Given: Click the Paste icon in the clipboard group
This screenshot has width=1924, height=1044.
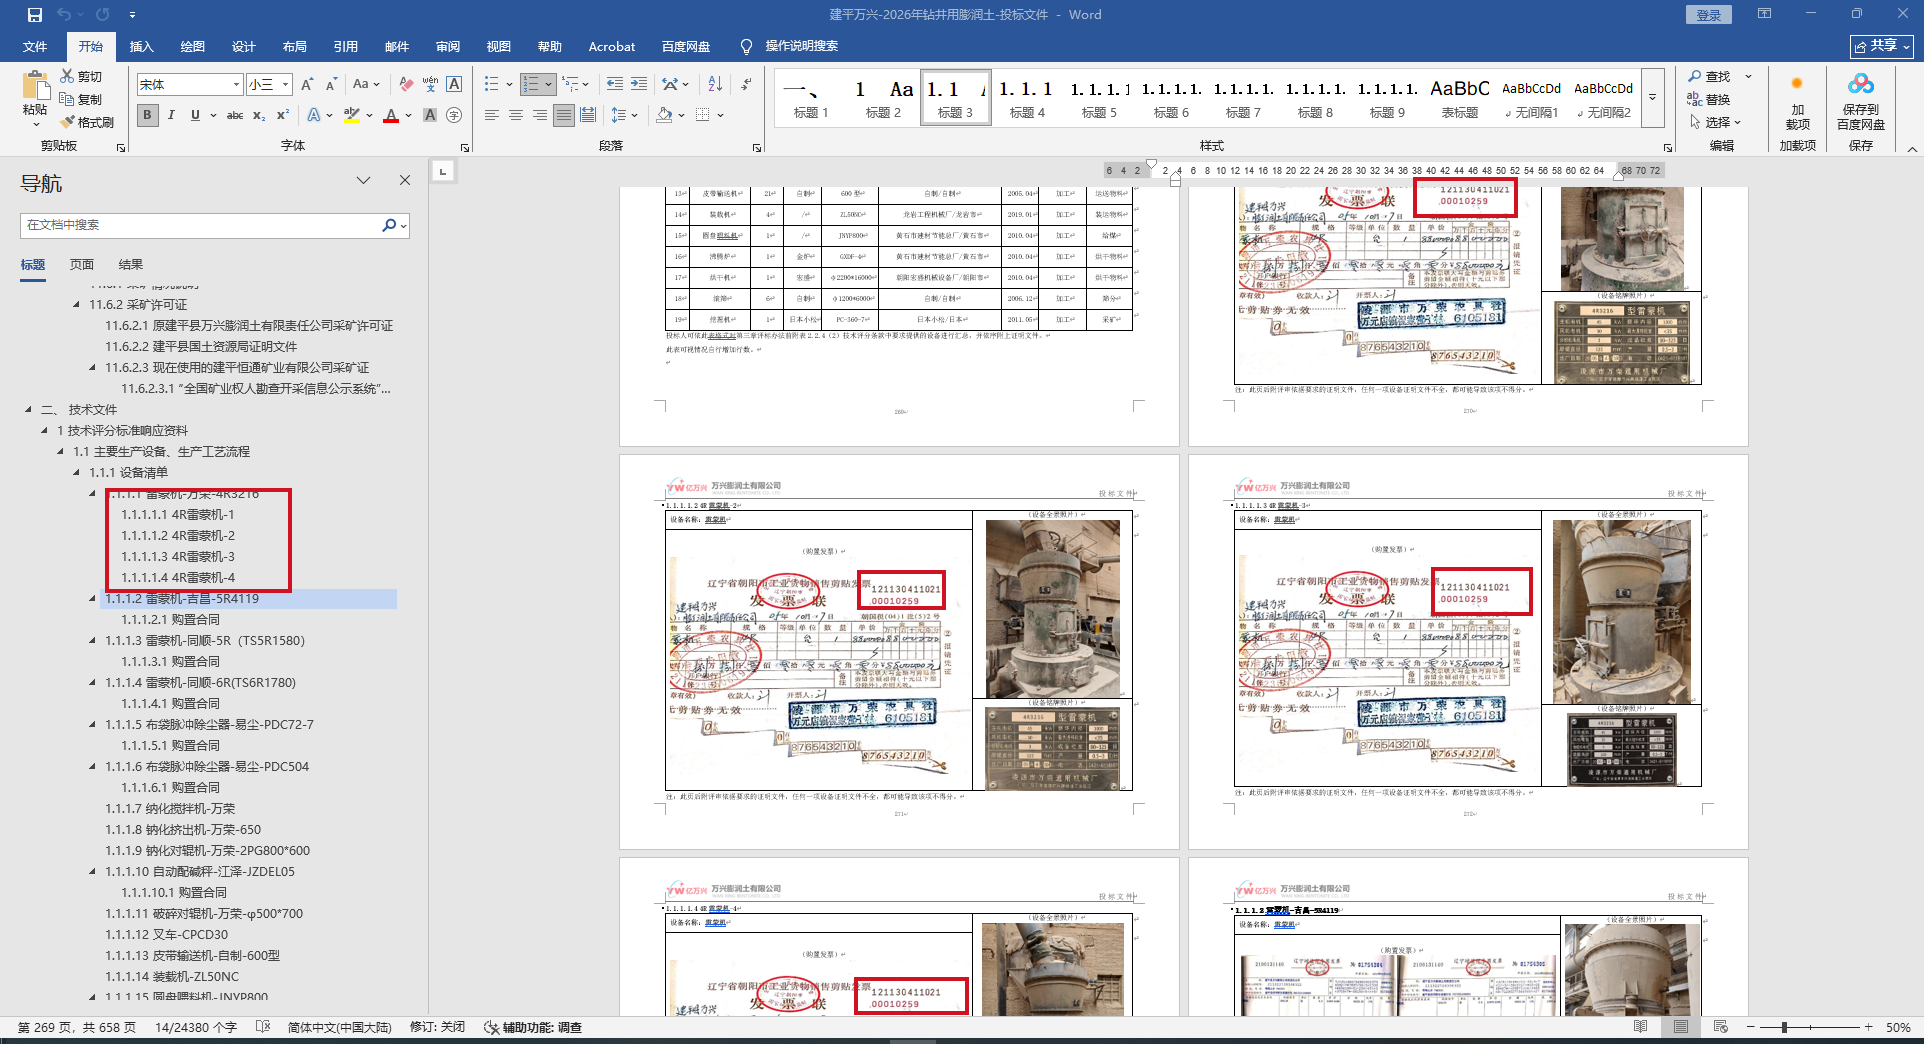Looking at the screenshot, I should (x=35, y=86).
